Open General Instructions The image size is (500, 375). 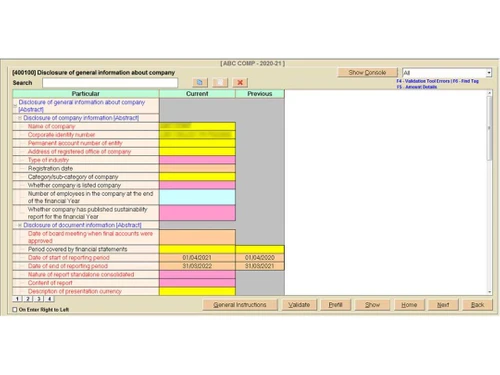(240, 305)
